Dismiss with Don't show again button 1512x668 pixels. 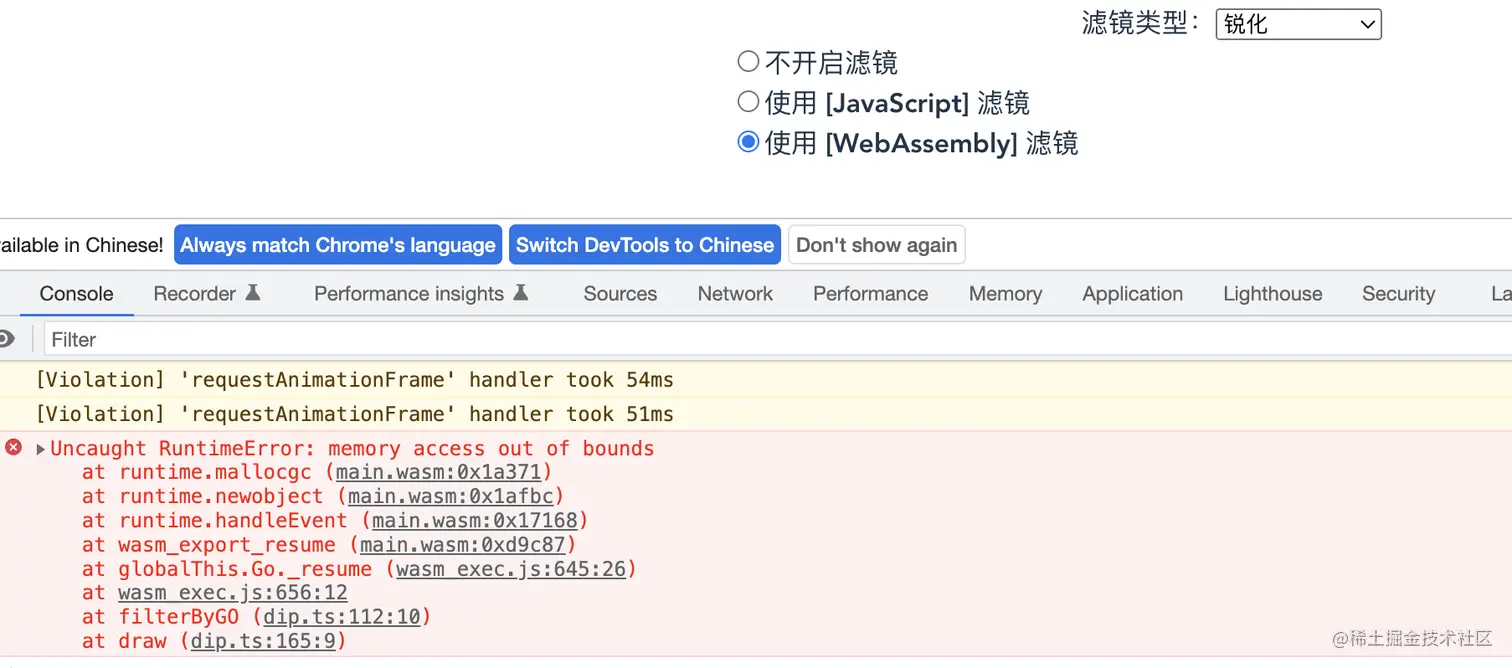coord(876,245)
